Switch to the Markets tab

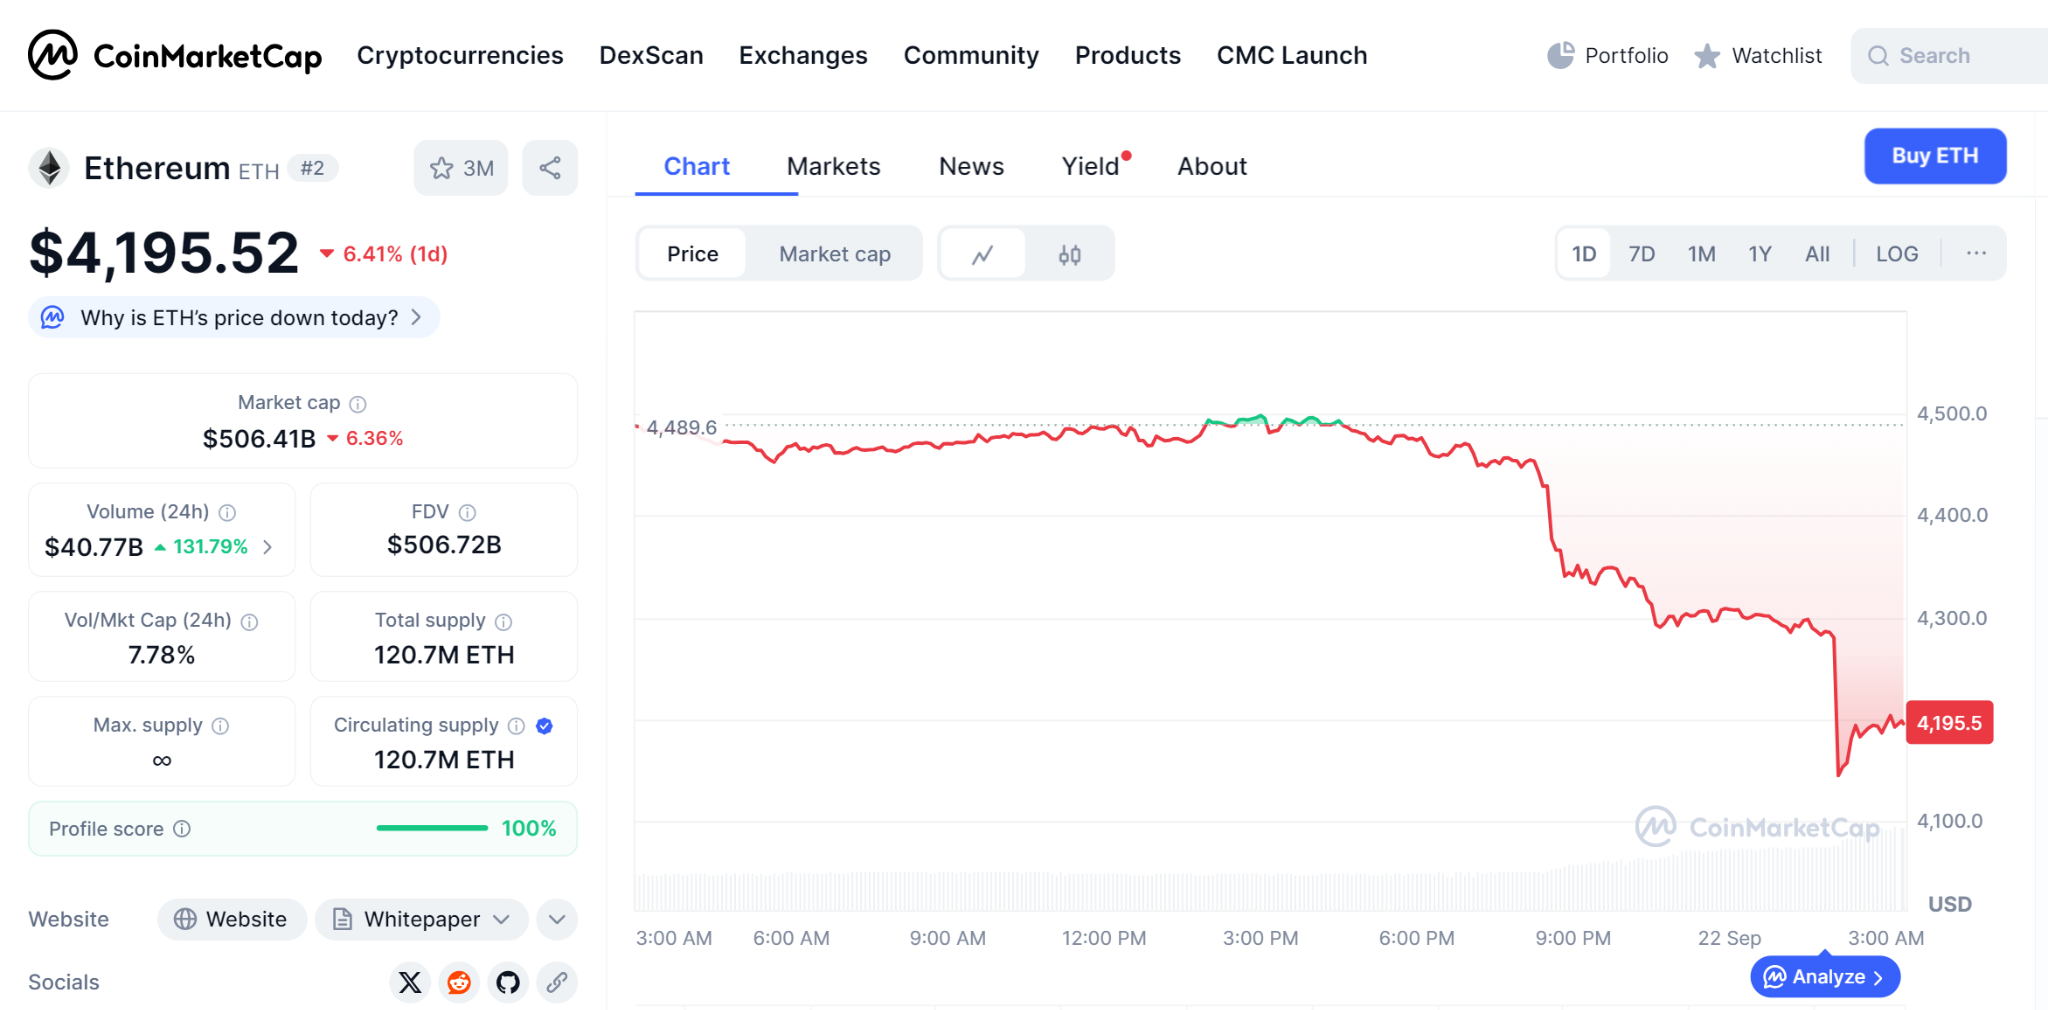[x=834, y=166]
